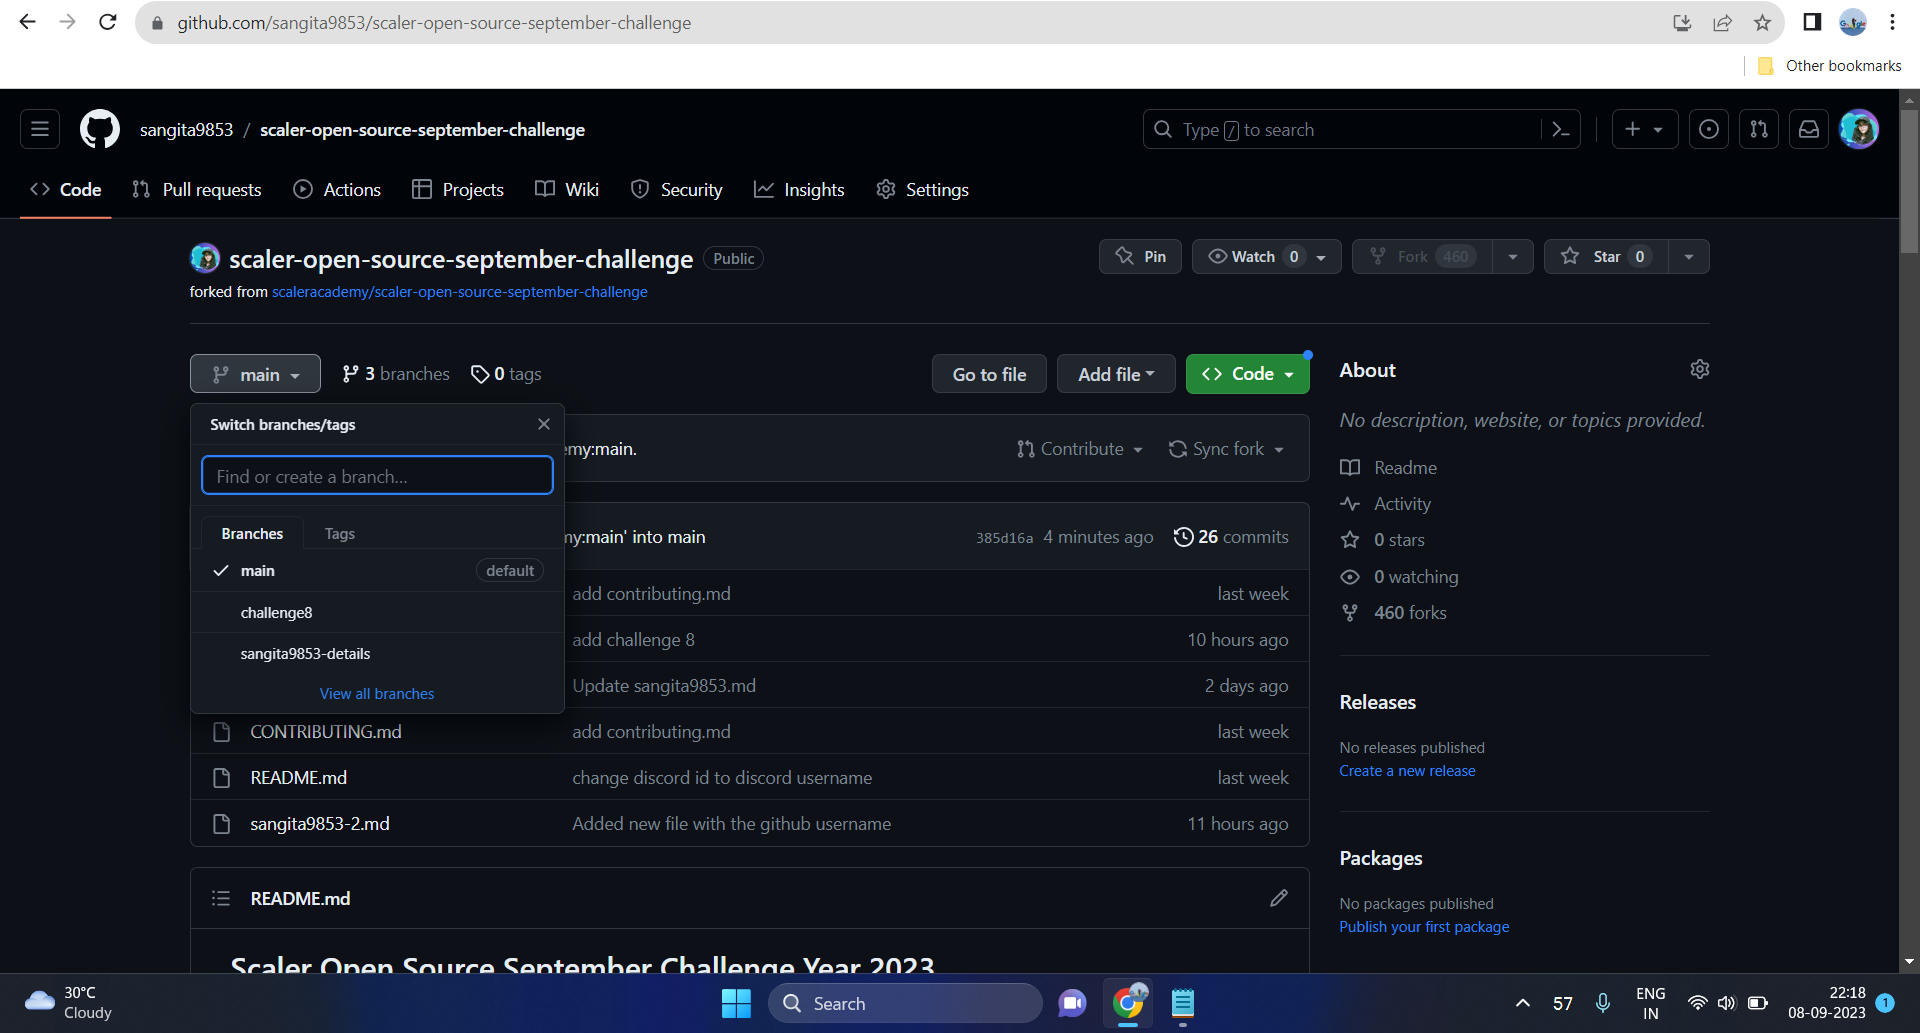
Task: Open the command palette terminal icon
Action: (1561, 129)
